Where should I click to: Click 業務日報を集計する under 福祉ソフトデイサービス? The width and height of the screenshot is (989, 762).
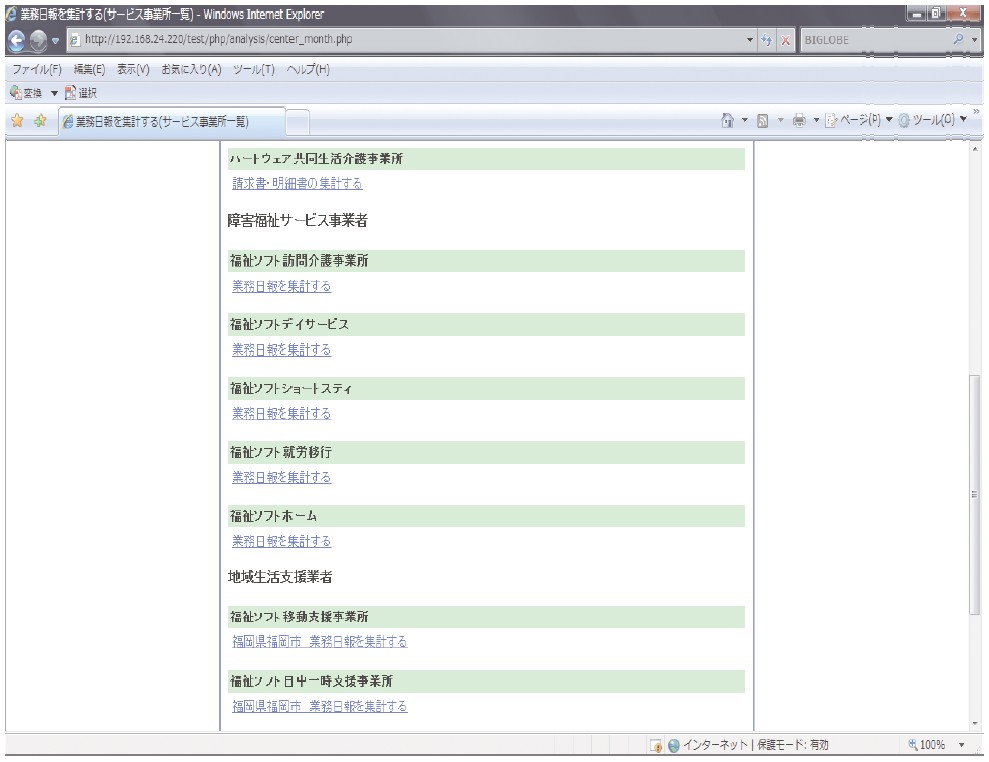coord(281,350)
